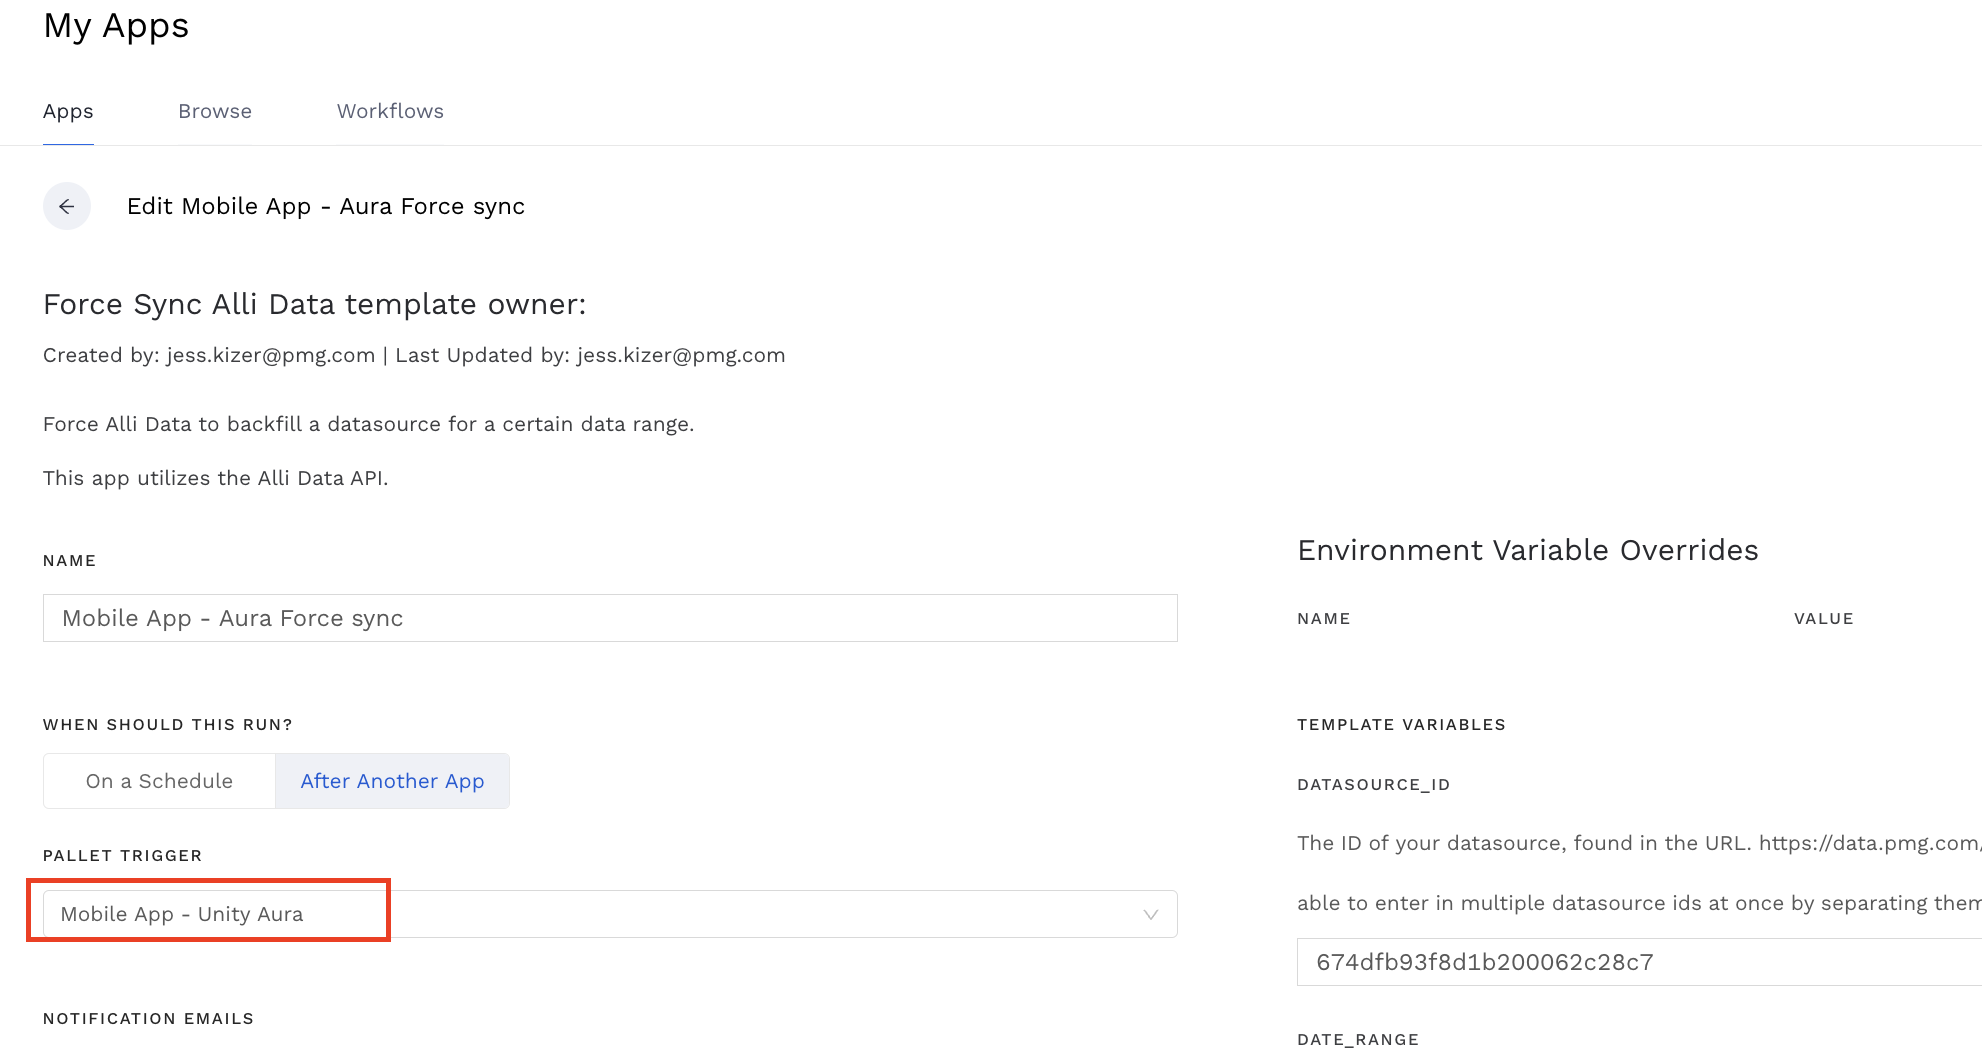Switch to the Workflows tab
1982x1050 pixels.
click(390, 111)
